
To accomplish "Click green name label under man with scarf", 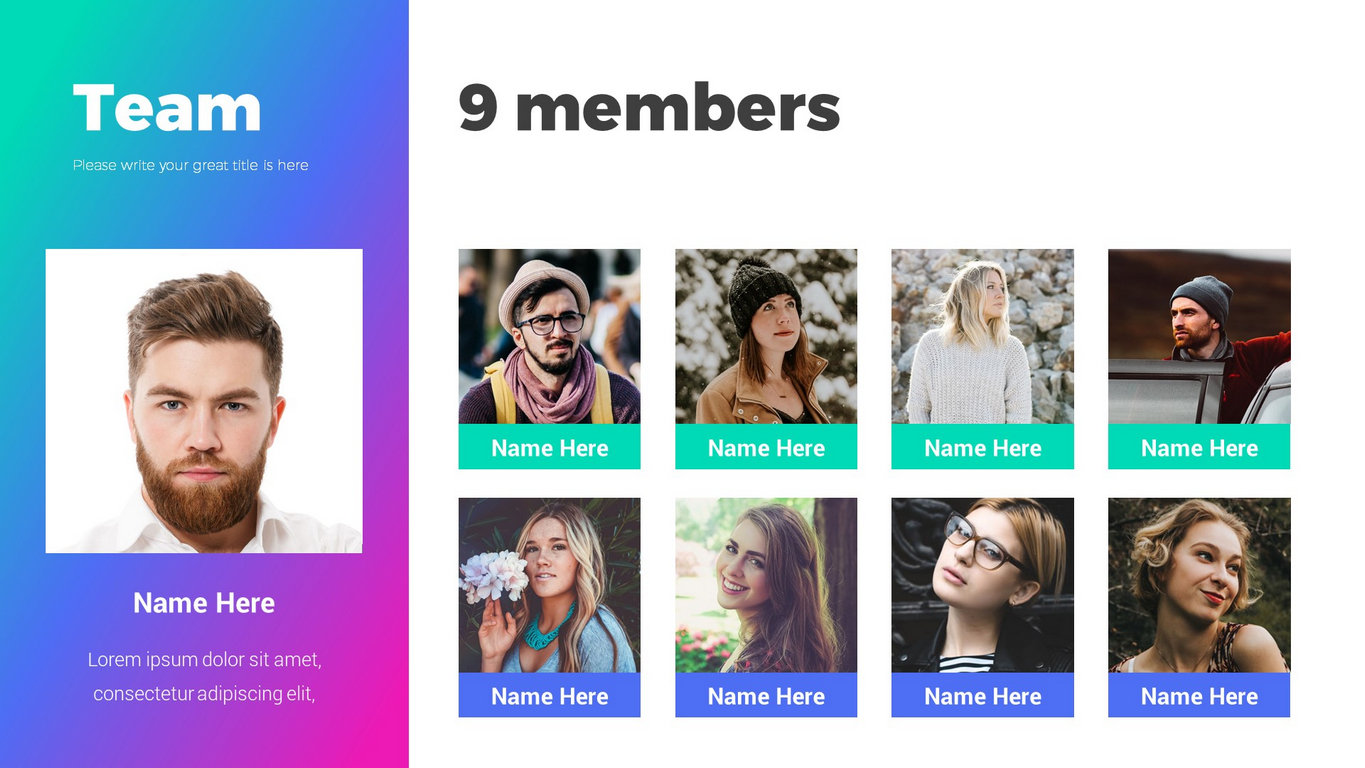I will pyautogui.click(x=549, y=448).
